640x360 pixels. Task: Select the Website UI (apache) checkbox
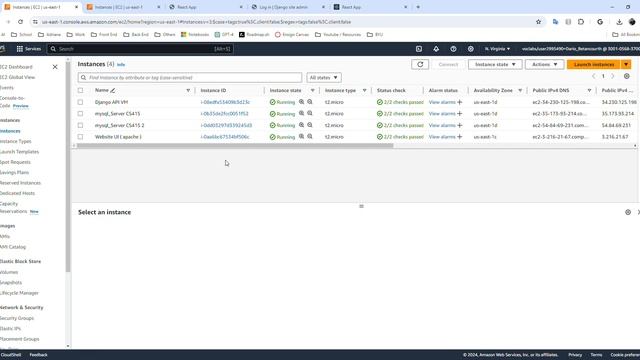point(80,137)
